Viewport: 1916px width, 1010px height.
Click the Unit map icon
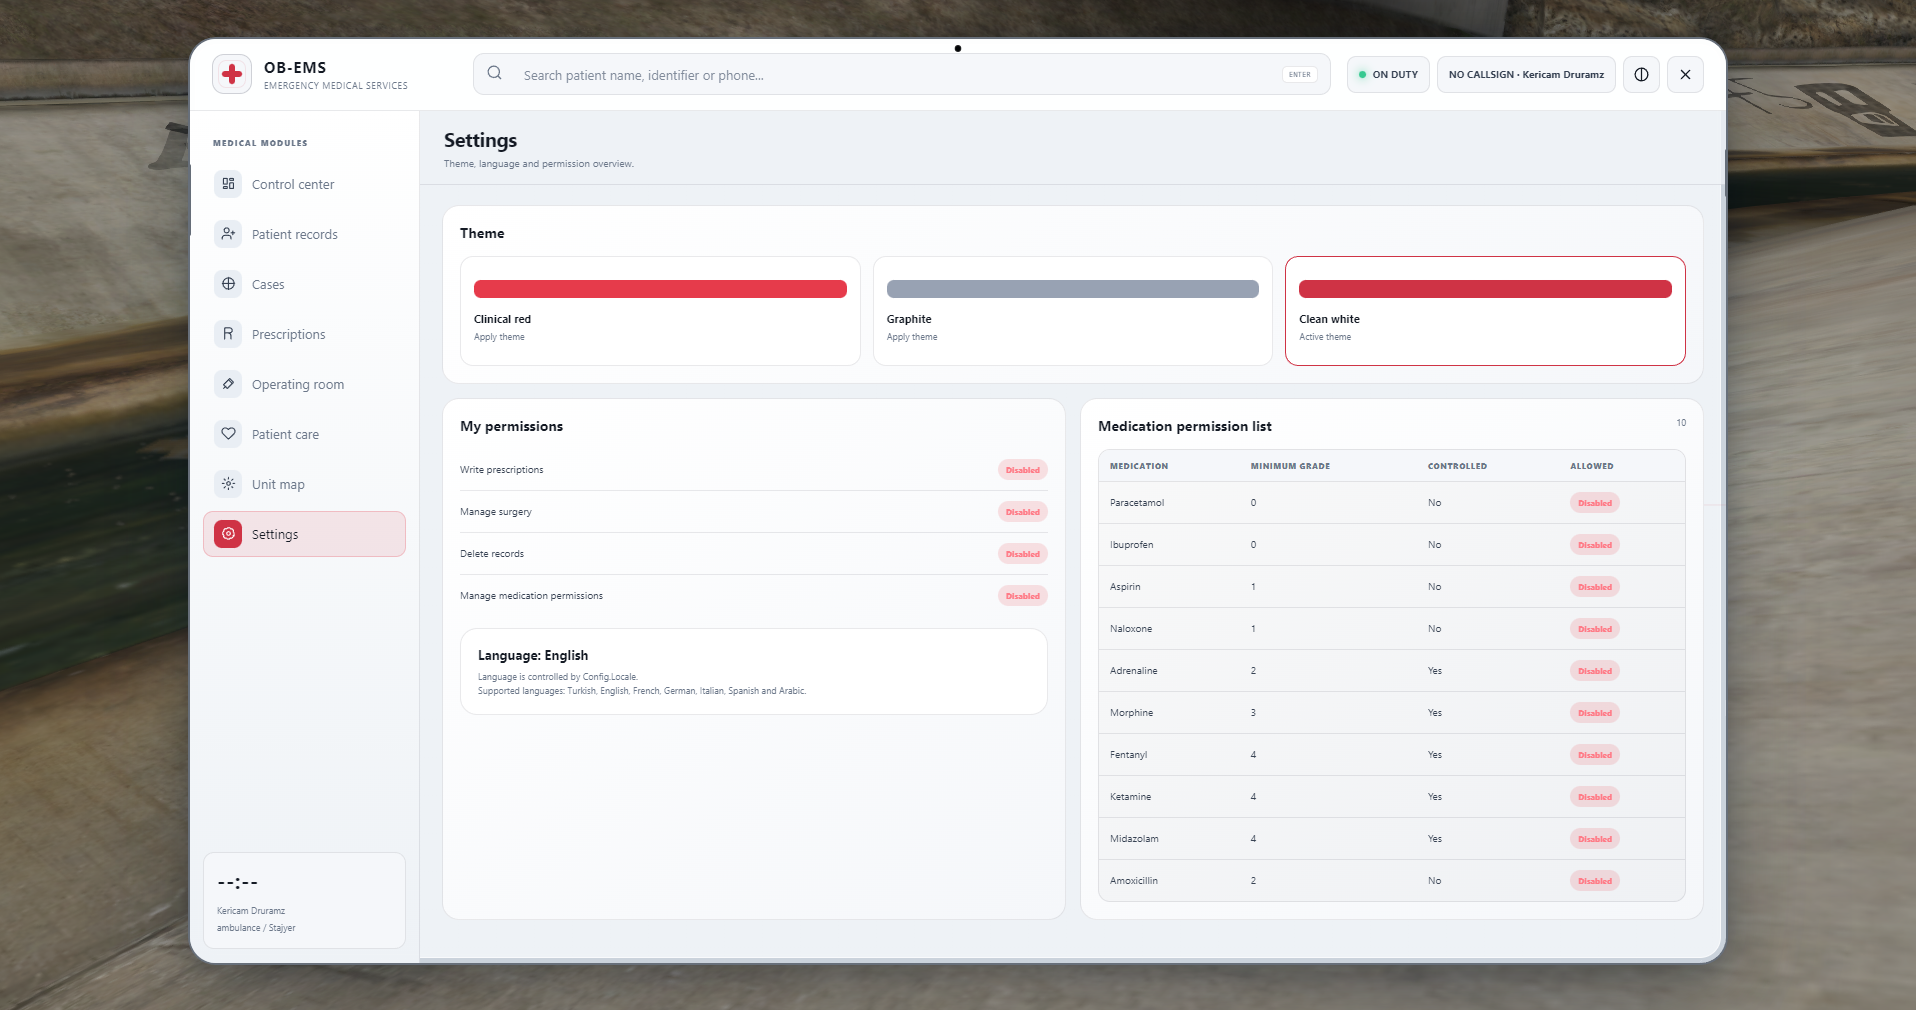(228, 484)
